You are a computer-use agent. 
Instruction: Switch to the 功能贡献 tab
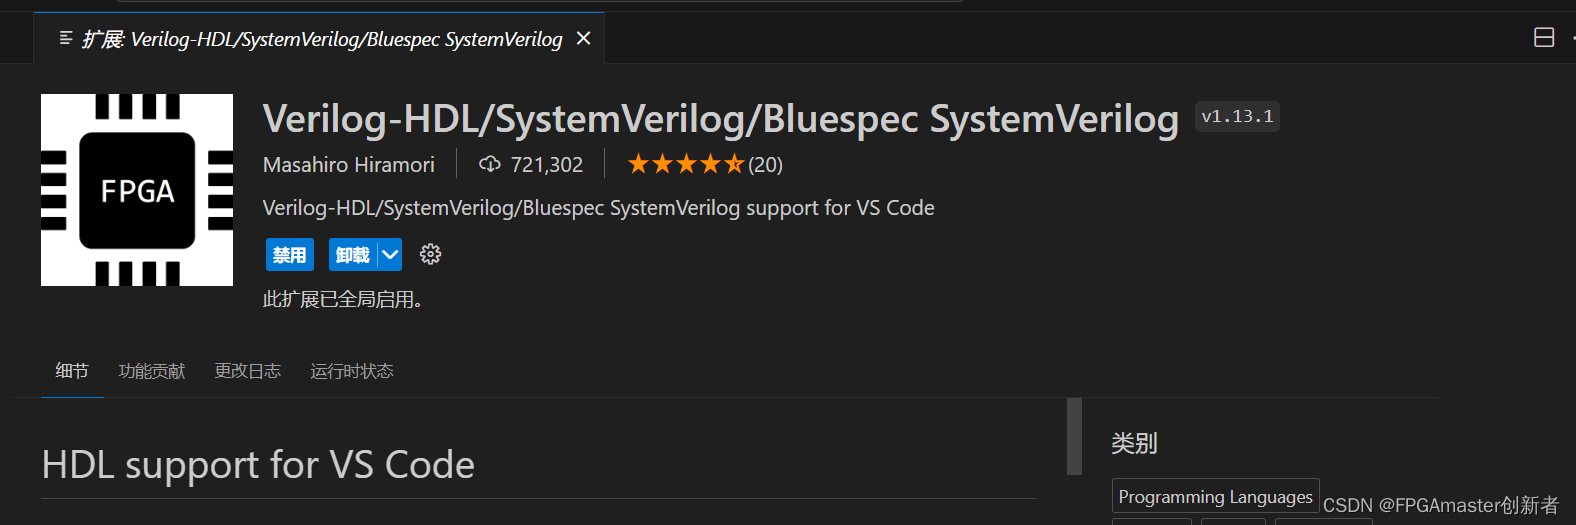[152, 371]
